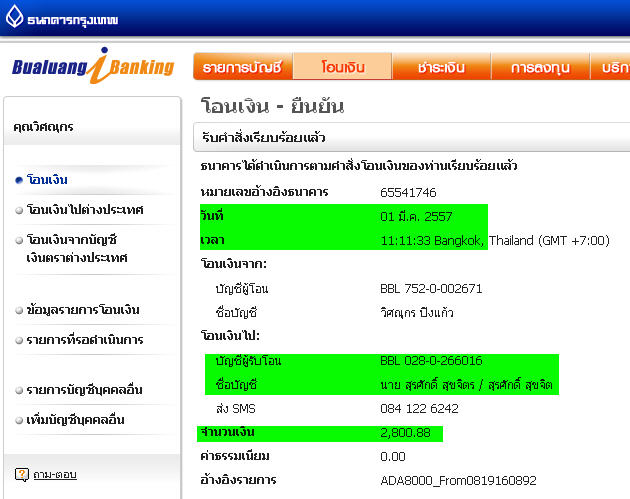Open รายการที่รอดำเนินการ sidebar link
This screenshot has width=630, height=499.
[85, 340]
